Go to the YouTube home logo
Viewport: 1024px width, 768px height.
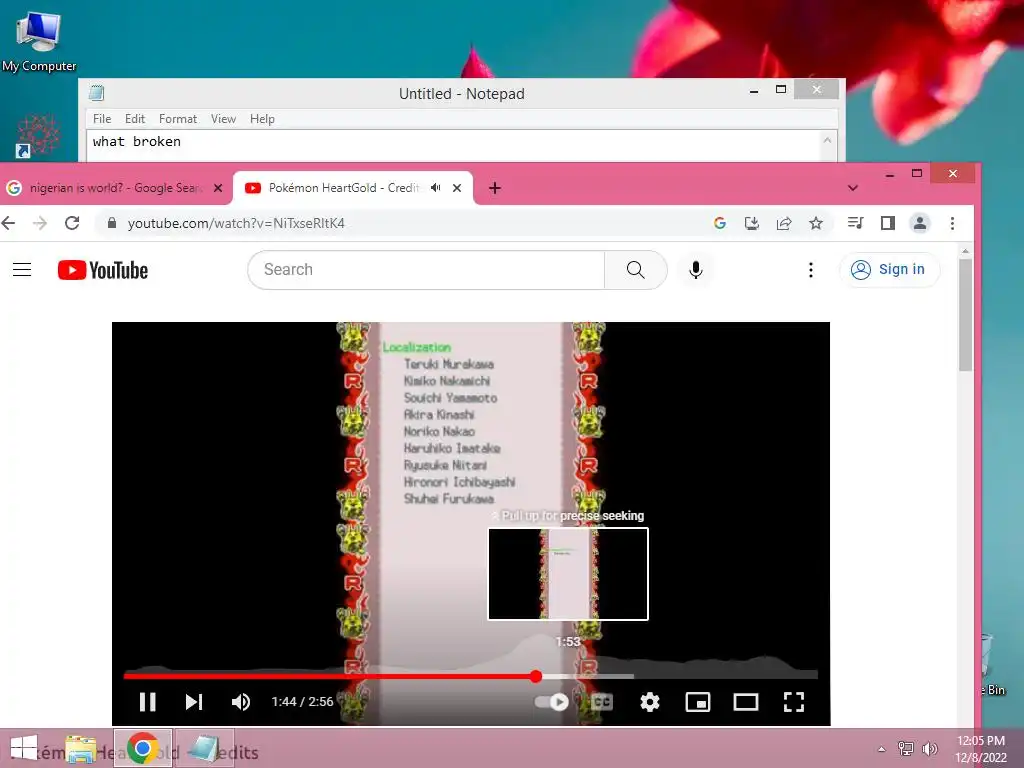(103, 270)
